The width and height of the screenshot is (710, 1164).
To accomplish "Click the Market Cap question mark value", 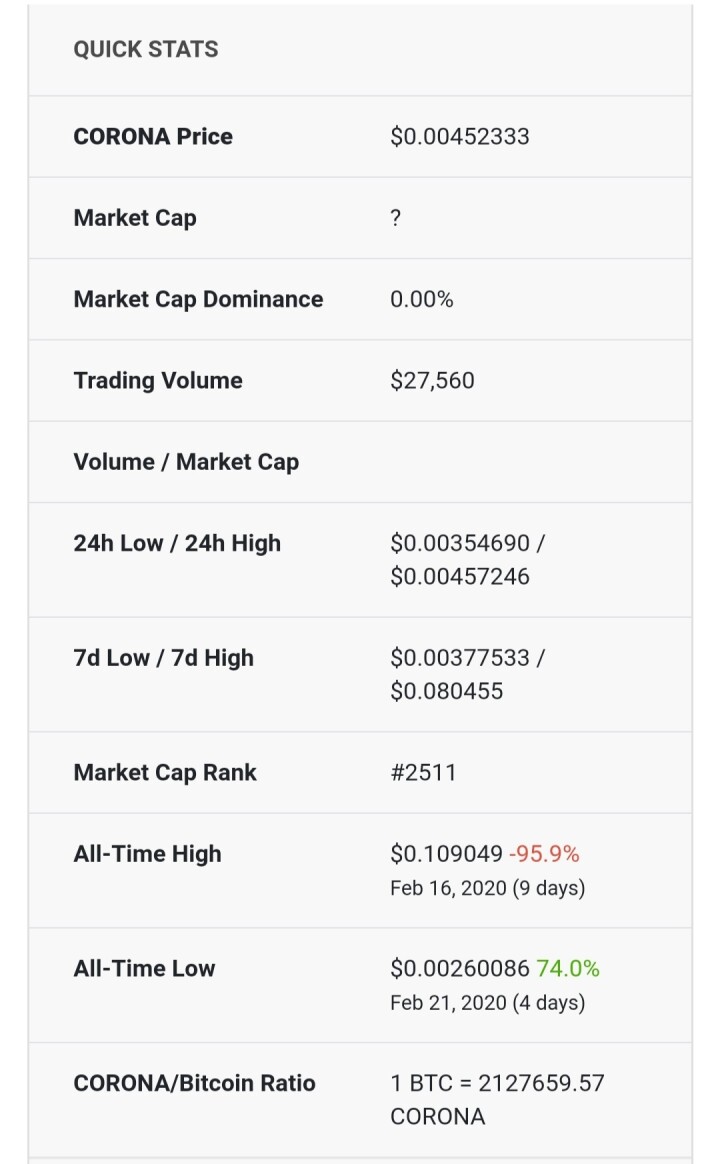I will [x=395, y=218].
